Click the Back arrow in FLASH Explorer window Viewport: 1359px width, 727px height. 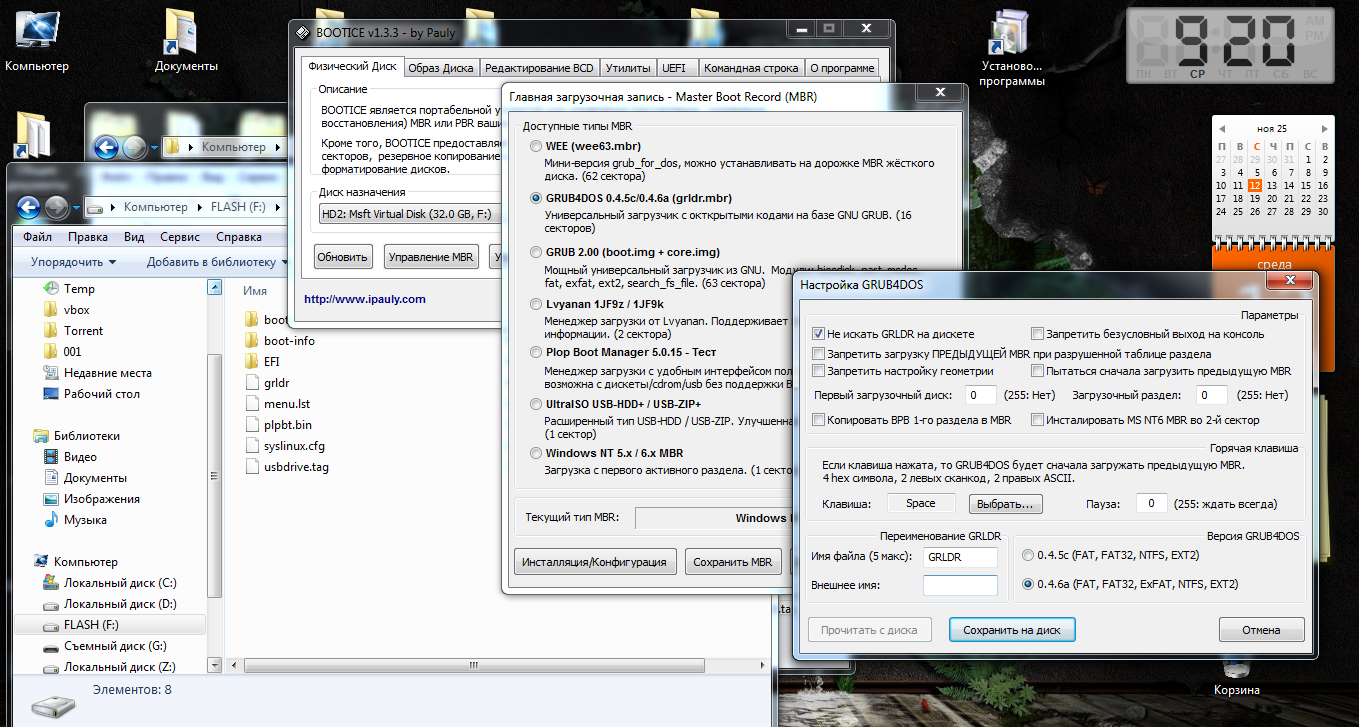coord(29,207)
